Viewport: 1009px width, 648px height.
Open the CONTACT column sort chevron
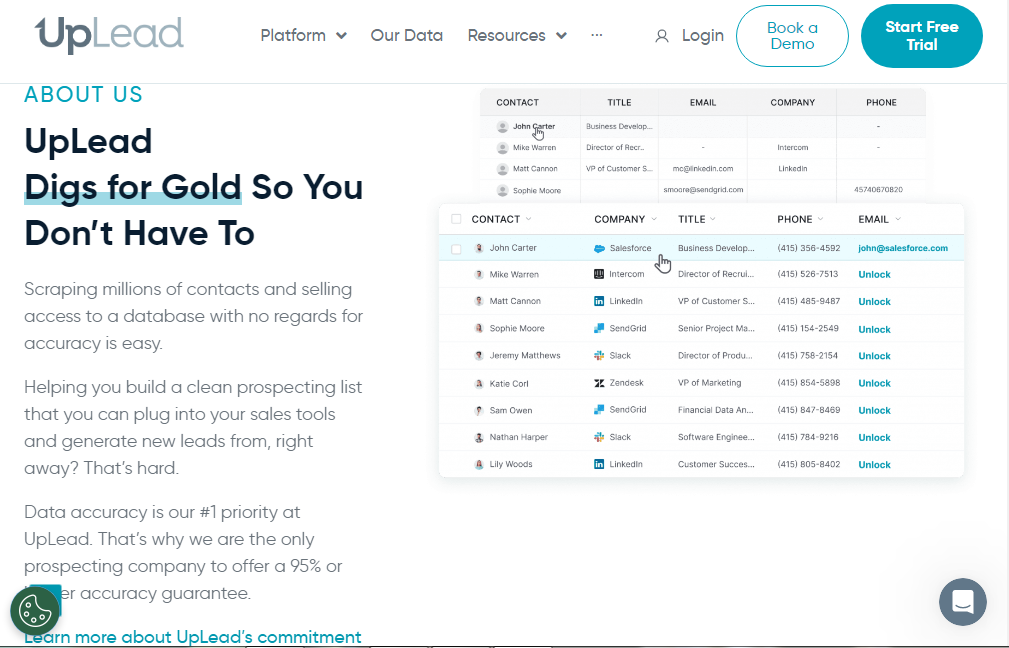tap(528, 219)
